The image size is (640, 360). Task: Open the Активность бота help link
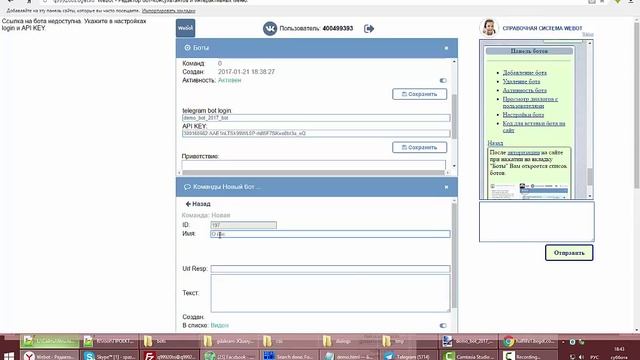[524, 90]
